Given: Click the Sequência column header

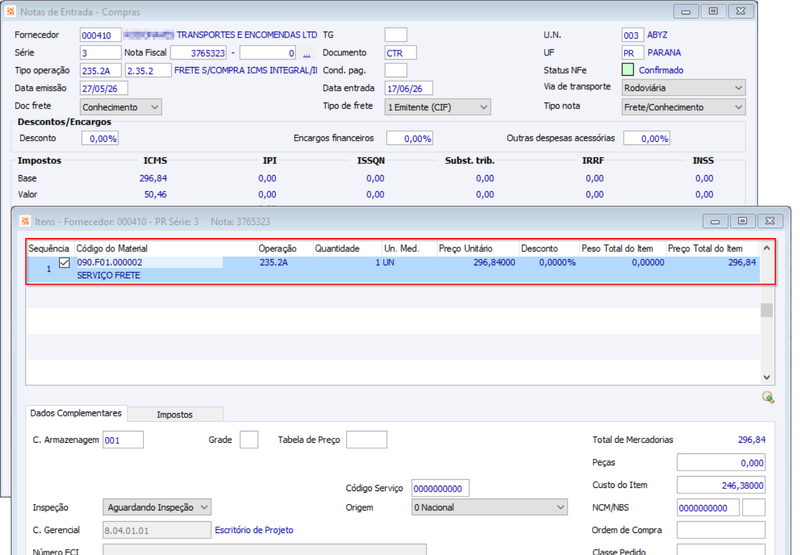Looking at the screenshot, I should 48,248.
